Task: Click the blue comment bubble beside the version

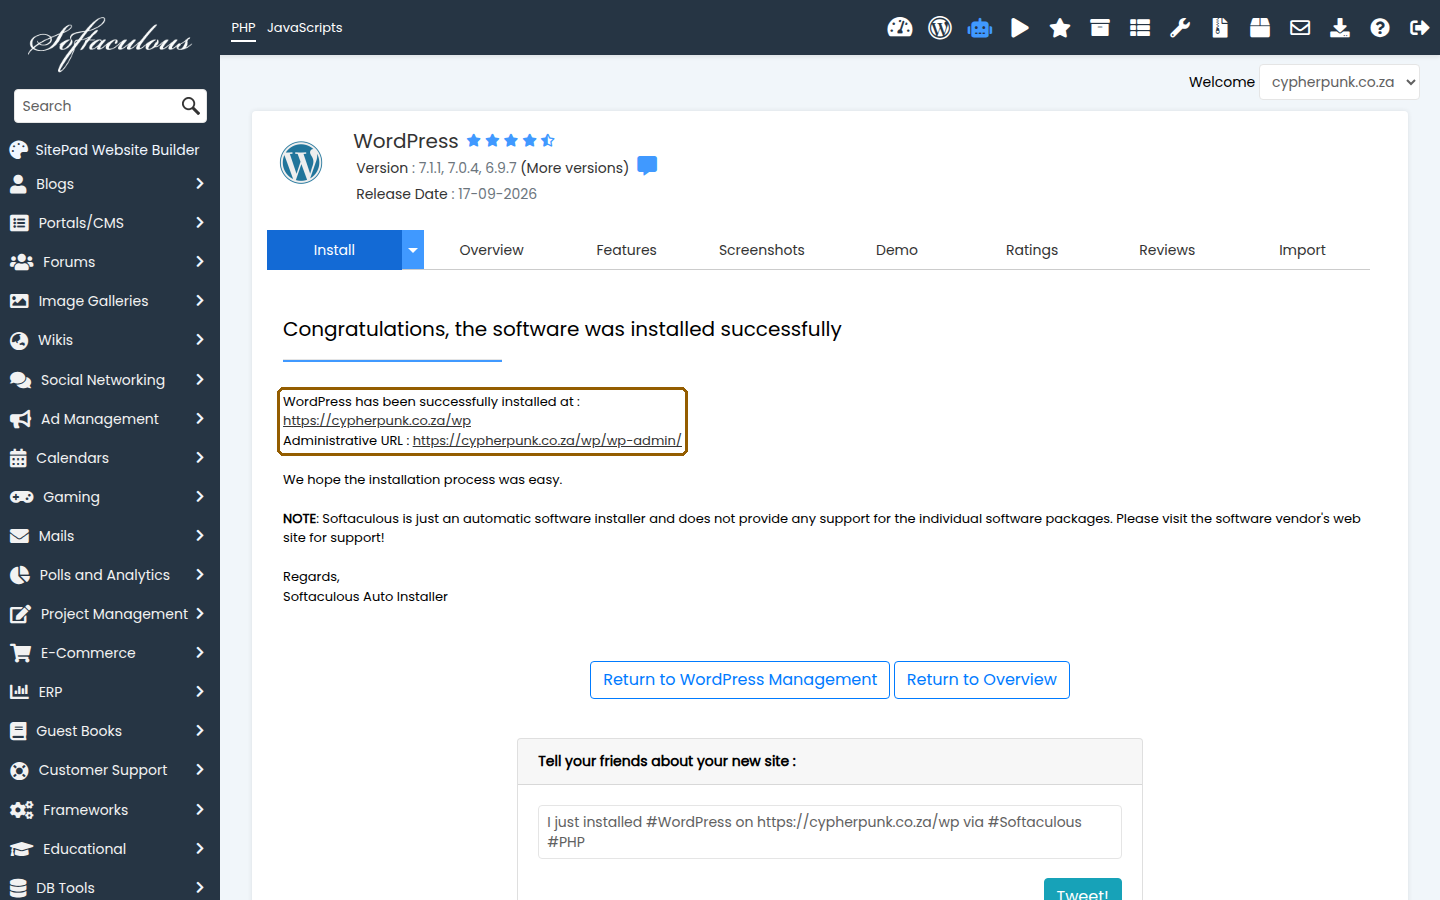Action: (x=647, y=166)
